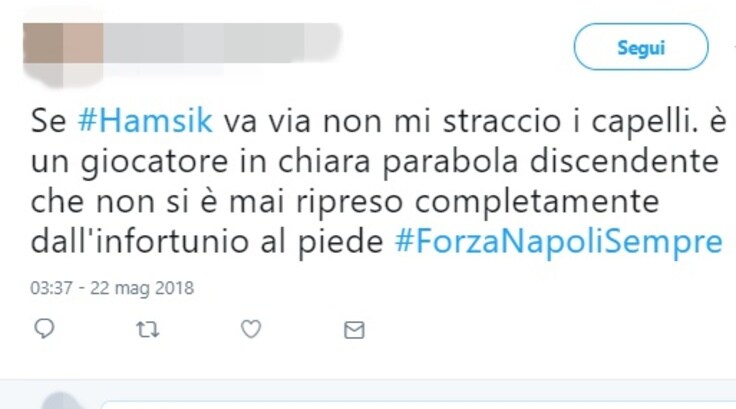The height and width of the screenshot is (409, 736).
Task: Follow the user with the Segui button
Action: (x=641, y=47)
